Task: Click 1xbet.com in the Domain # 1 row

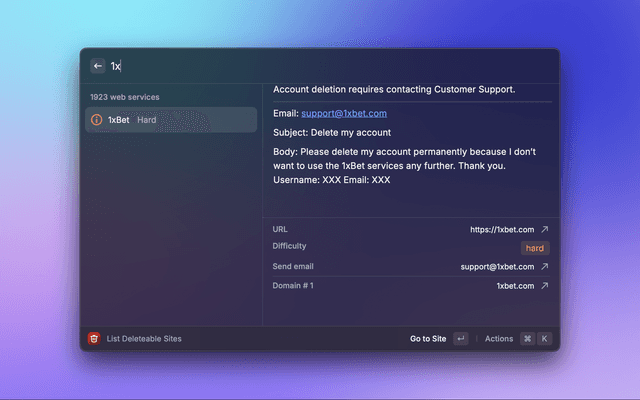Action: tap(515, 286)
